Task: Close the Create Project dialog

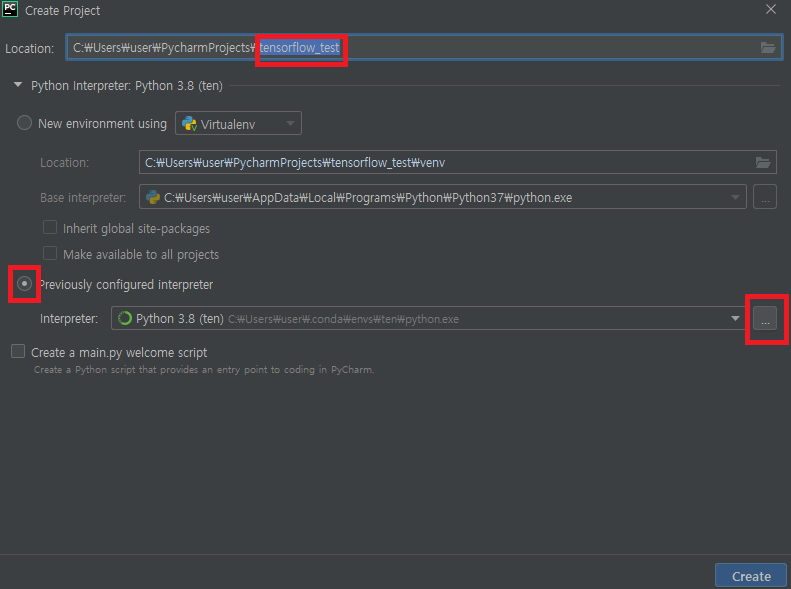Action: (x=770, y=10)
